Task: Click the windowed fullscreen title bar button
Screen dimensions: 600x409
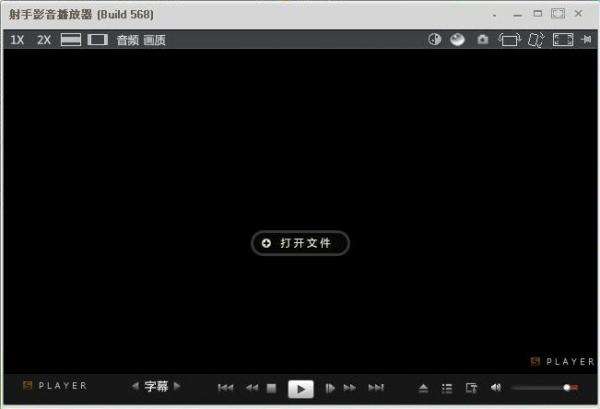Action: 558,14
